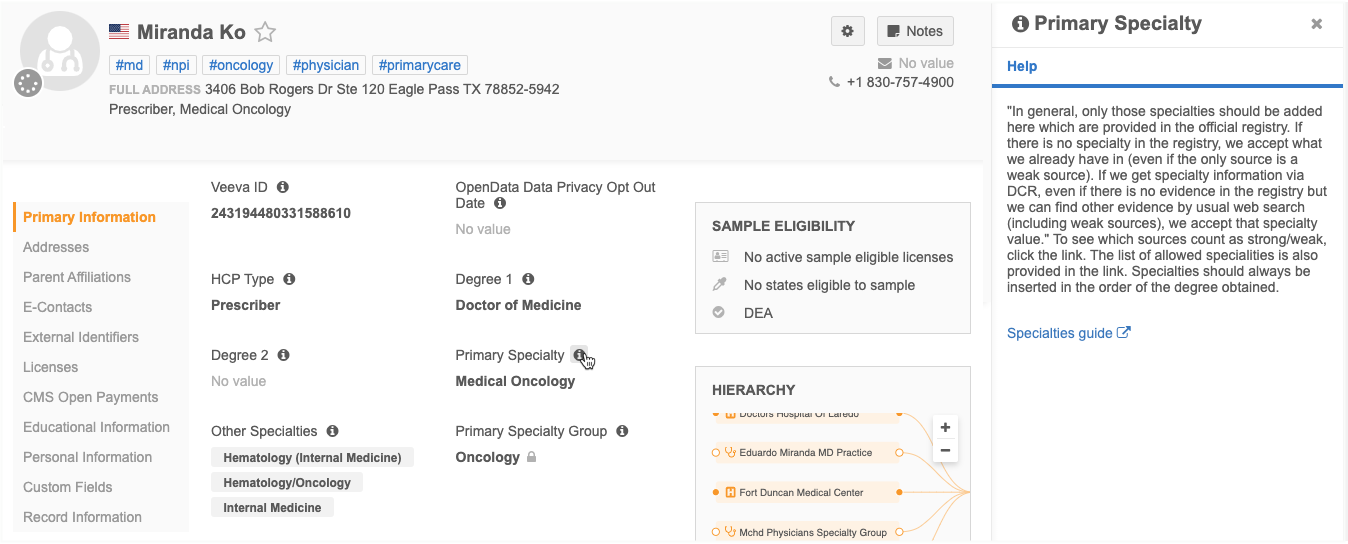Image resolution: width=1348 pixels, height=544 pixels.
Task: Click the Other Specialties info icon
Action: point(332,431)
